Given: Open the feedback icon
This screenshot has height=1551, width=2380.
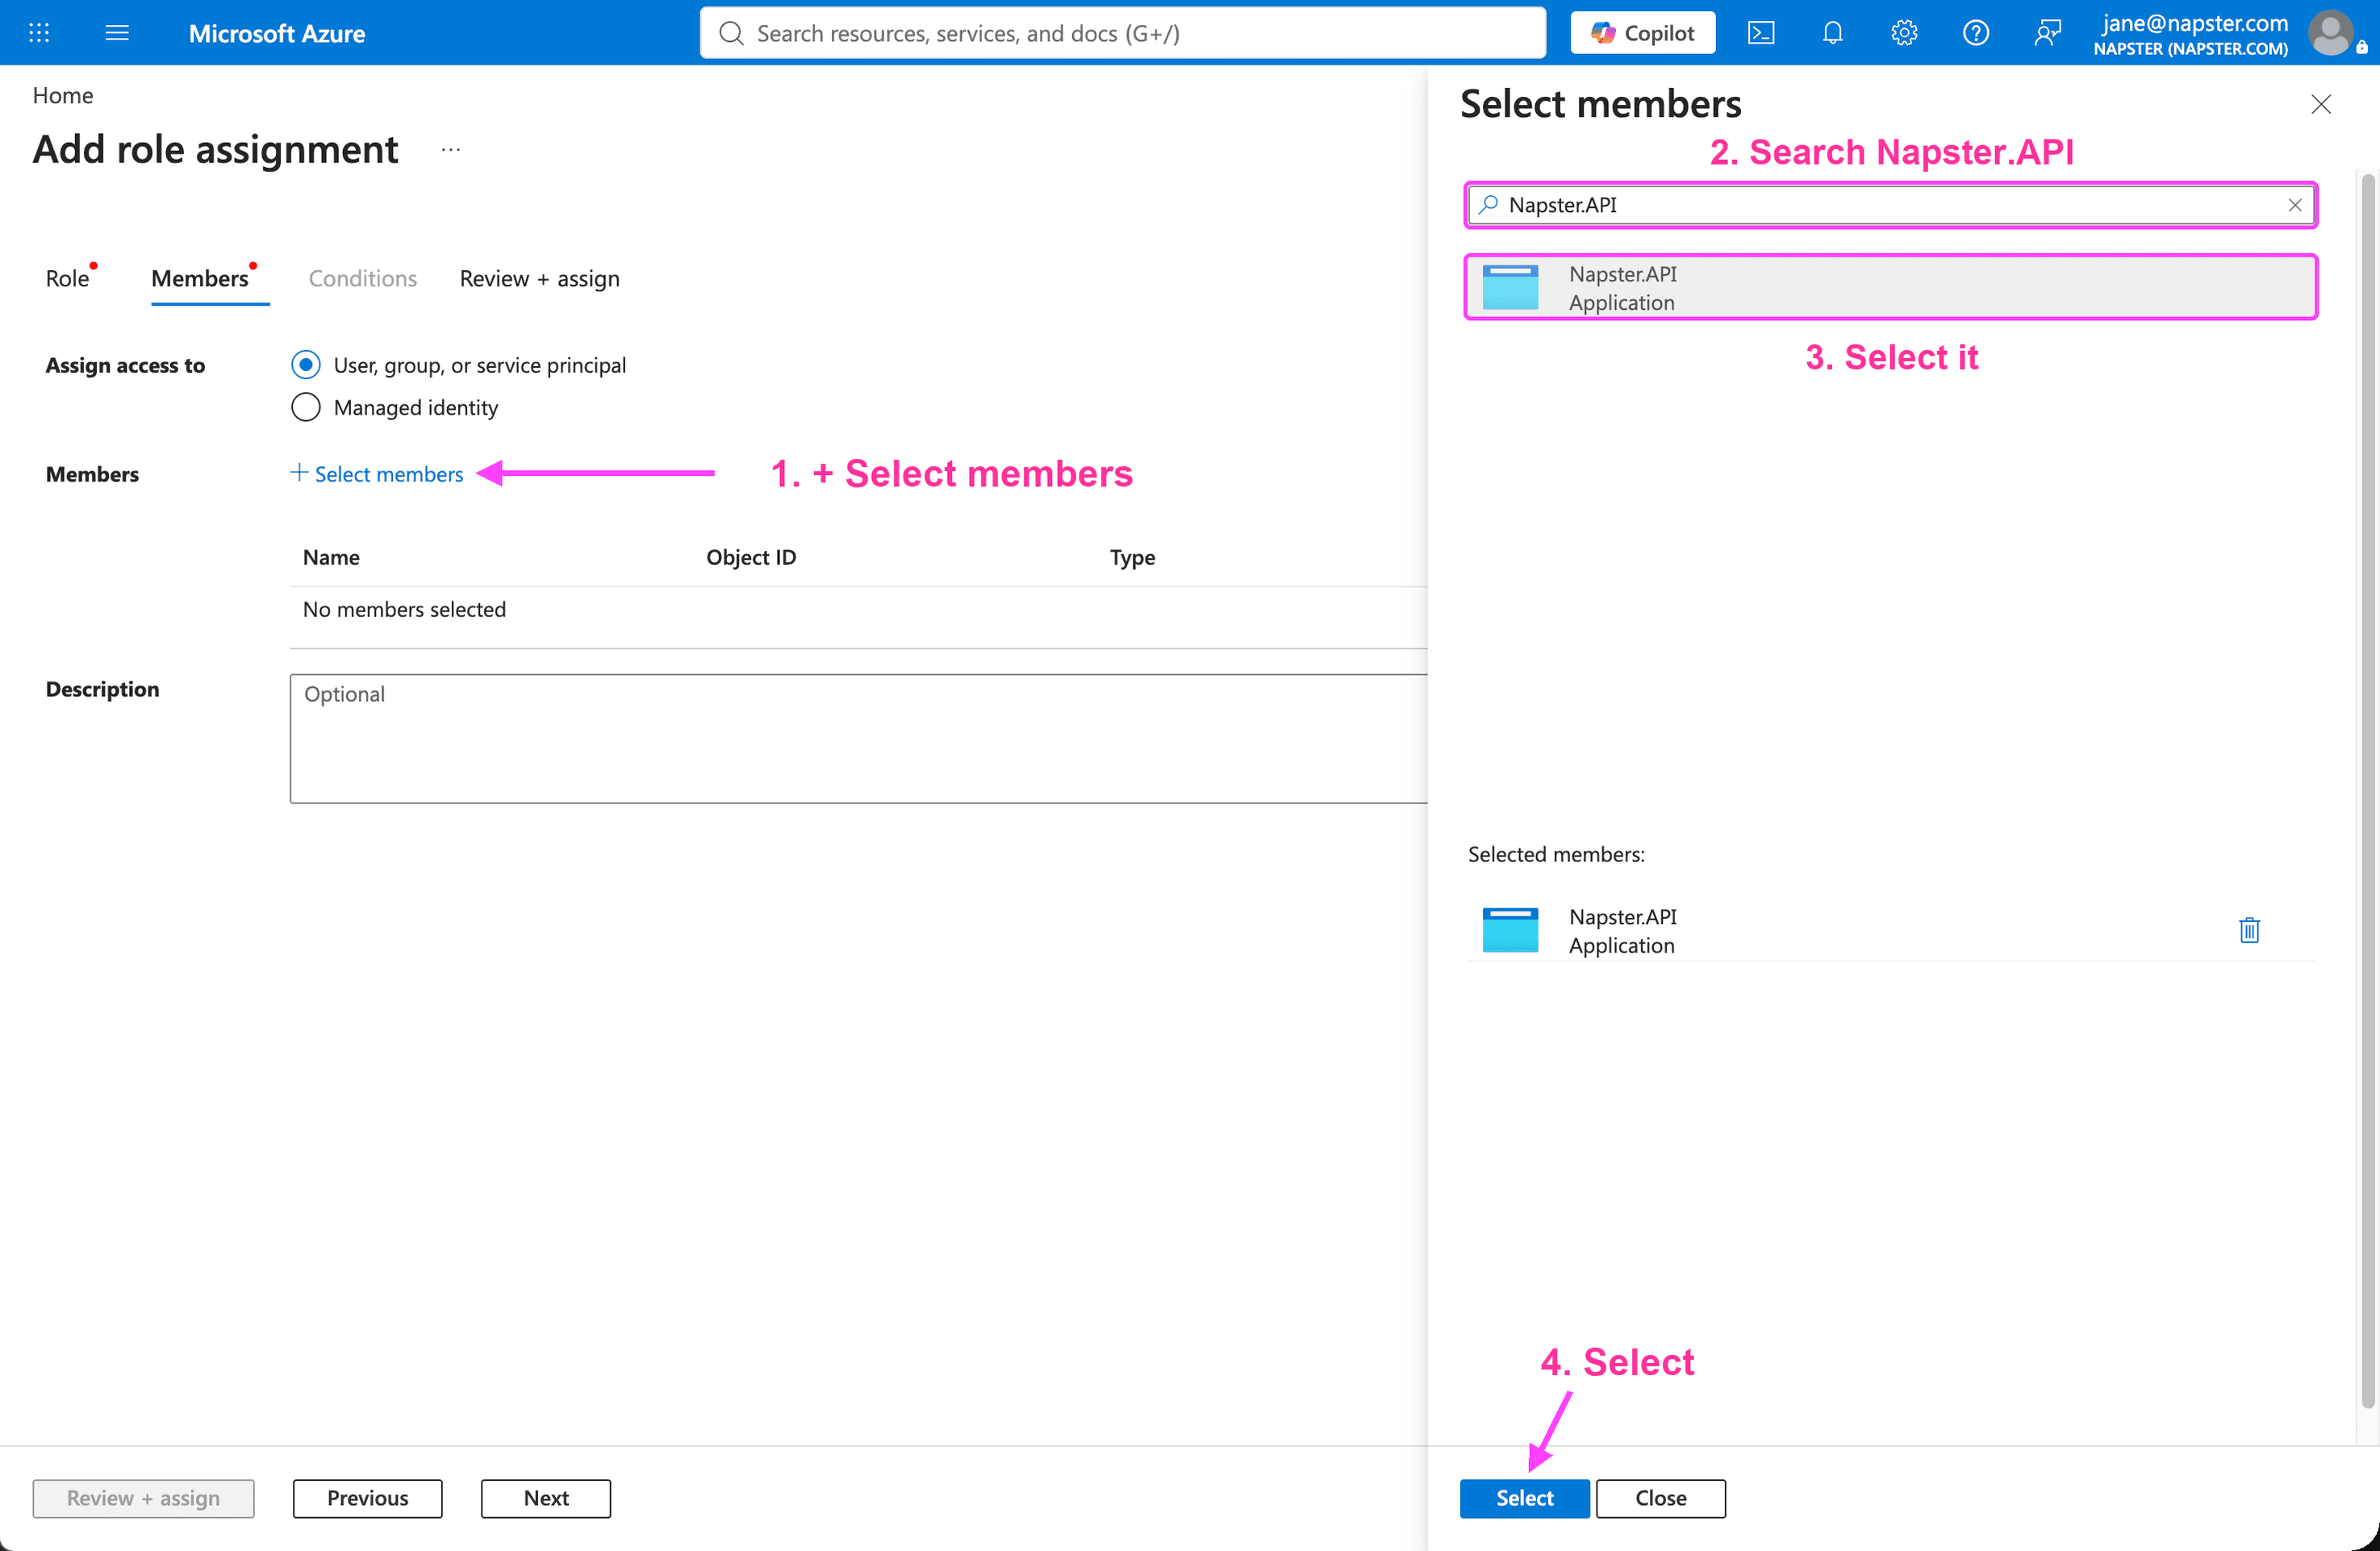Looking at the screenshot, I should (x=2047, y=33).
